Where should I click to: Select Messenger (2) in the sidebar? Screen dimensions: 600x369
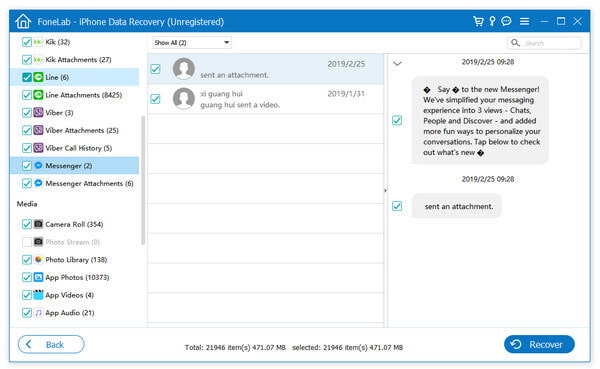pyautogui.click(x=75, y=165)
